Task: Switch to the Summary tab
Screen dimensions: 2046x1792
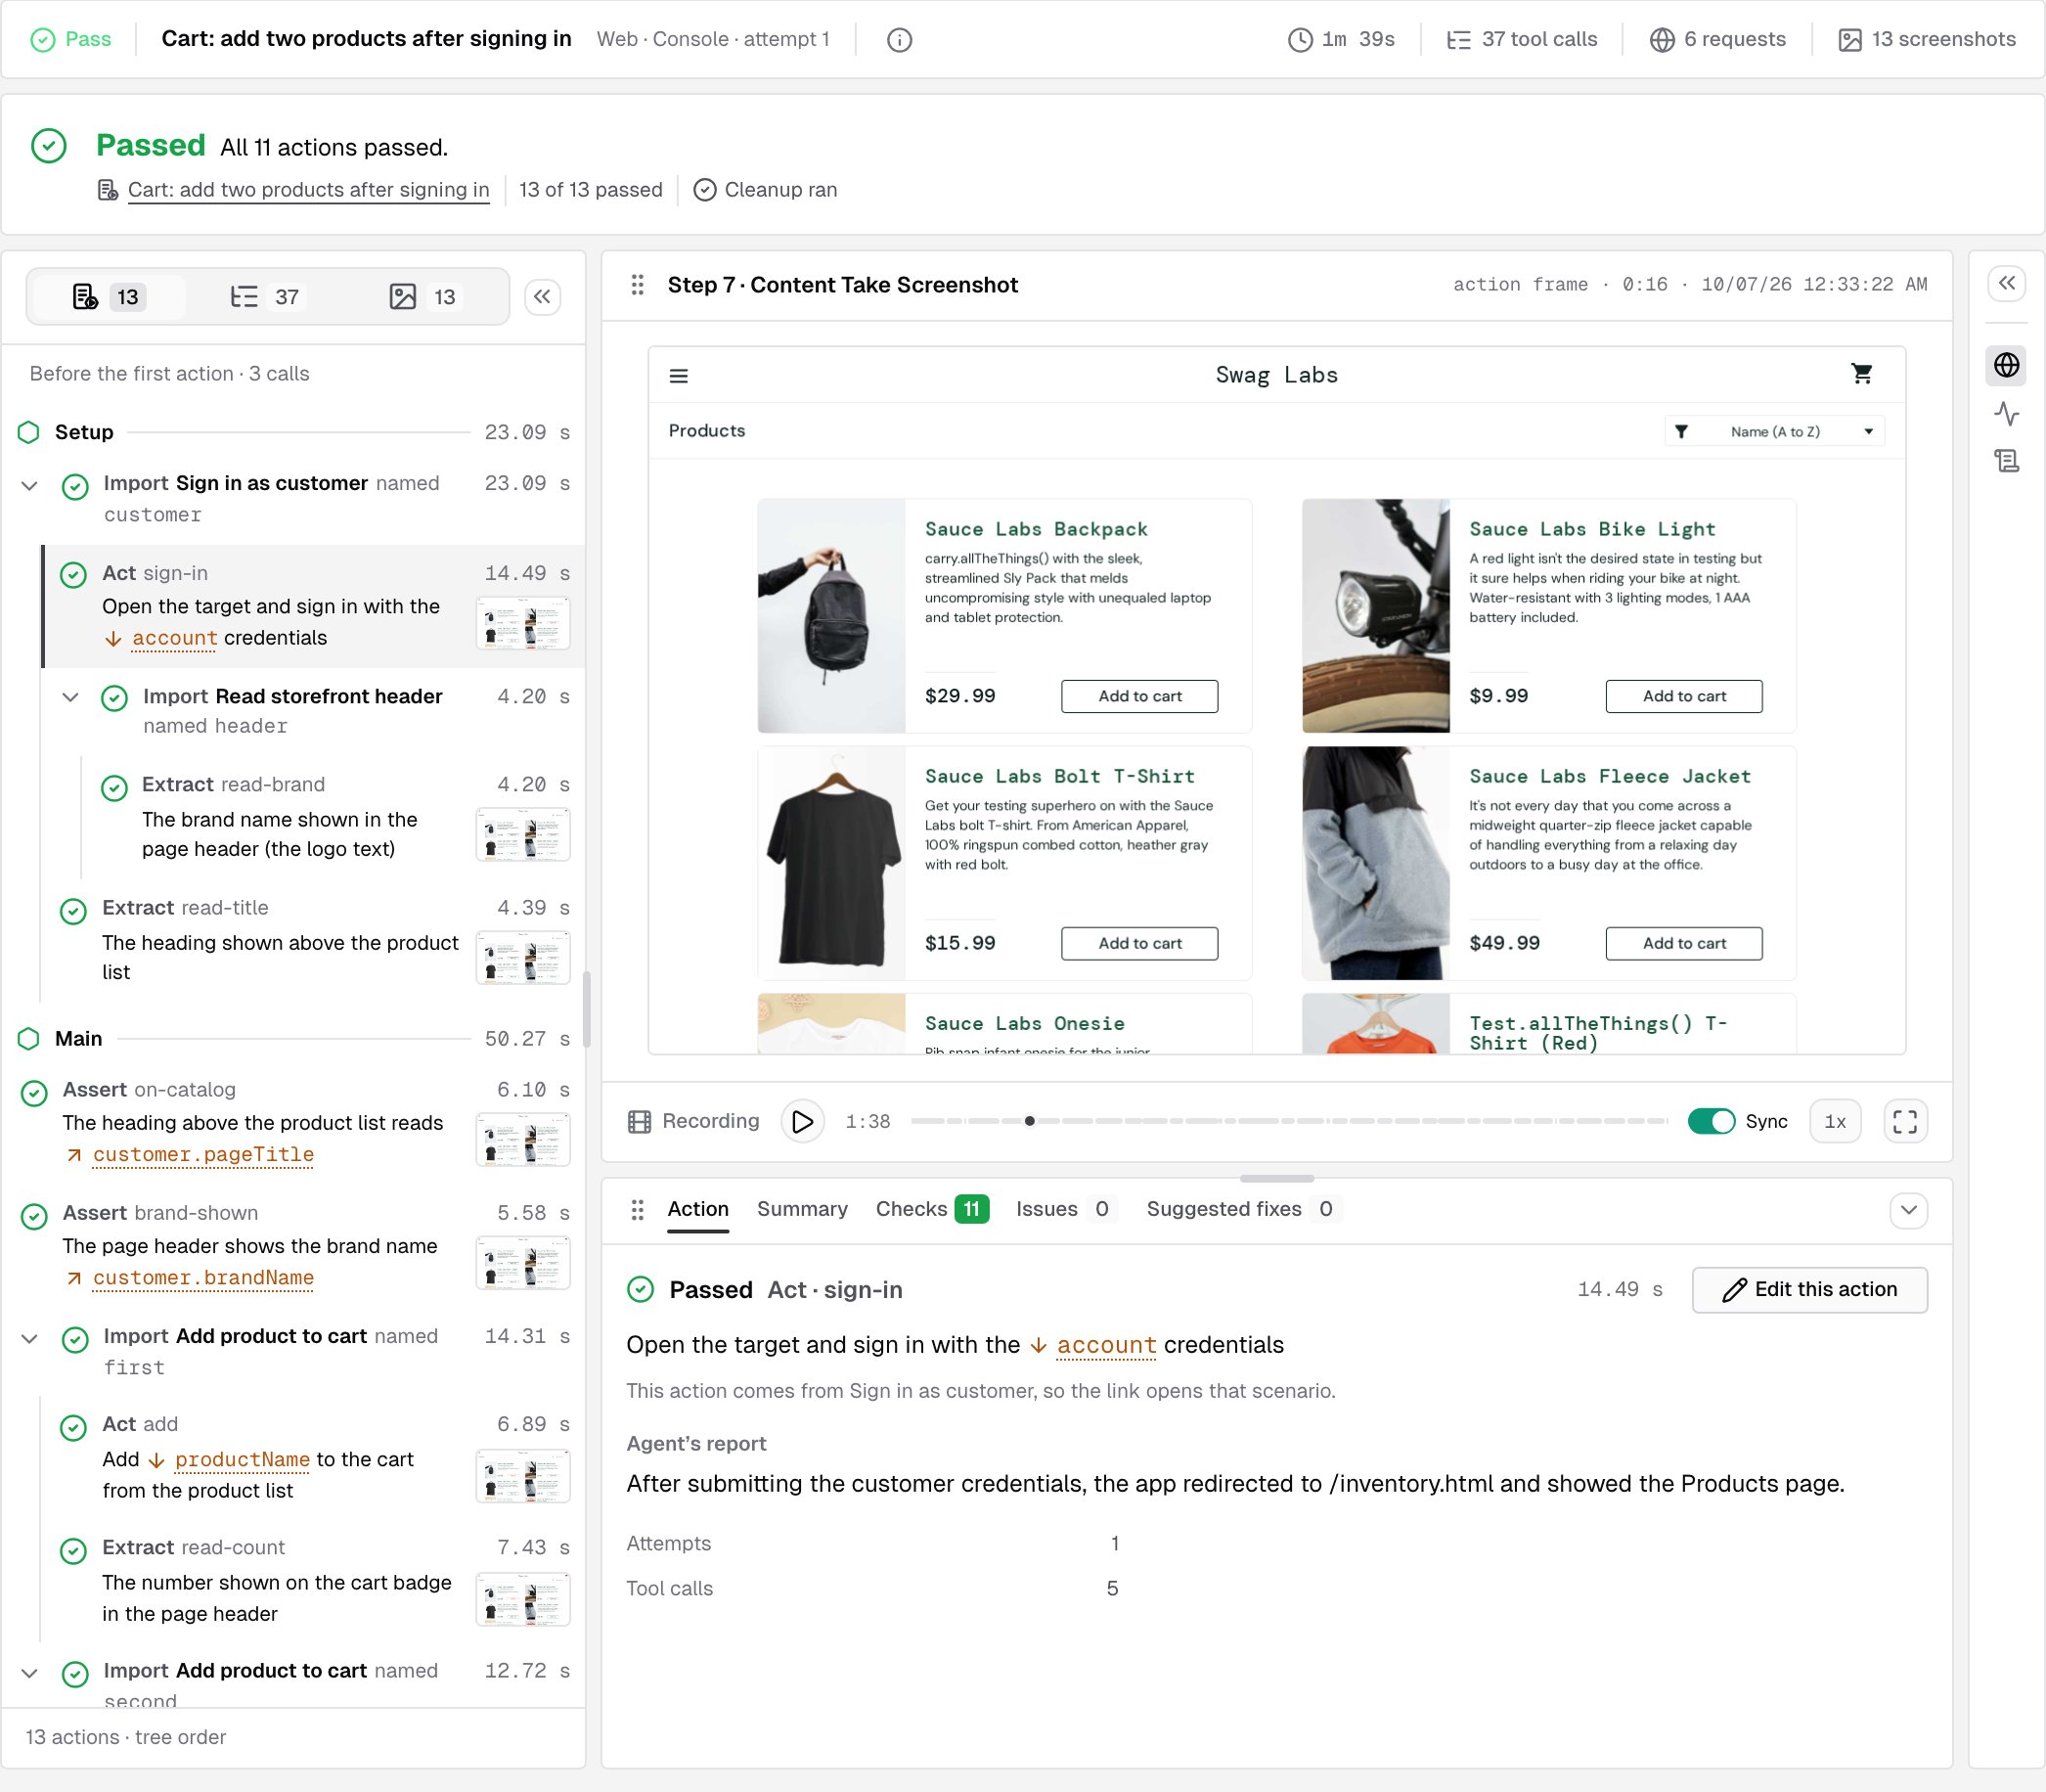Action: click(x=802, y=1209)
